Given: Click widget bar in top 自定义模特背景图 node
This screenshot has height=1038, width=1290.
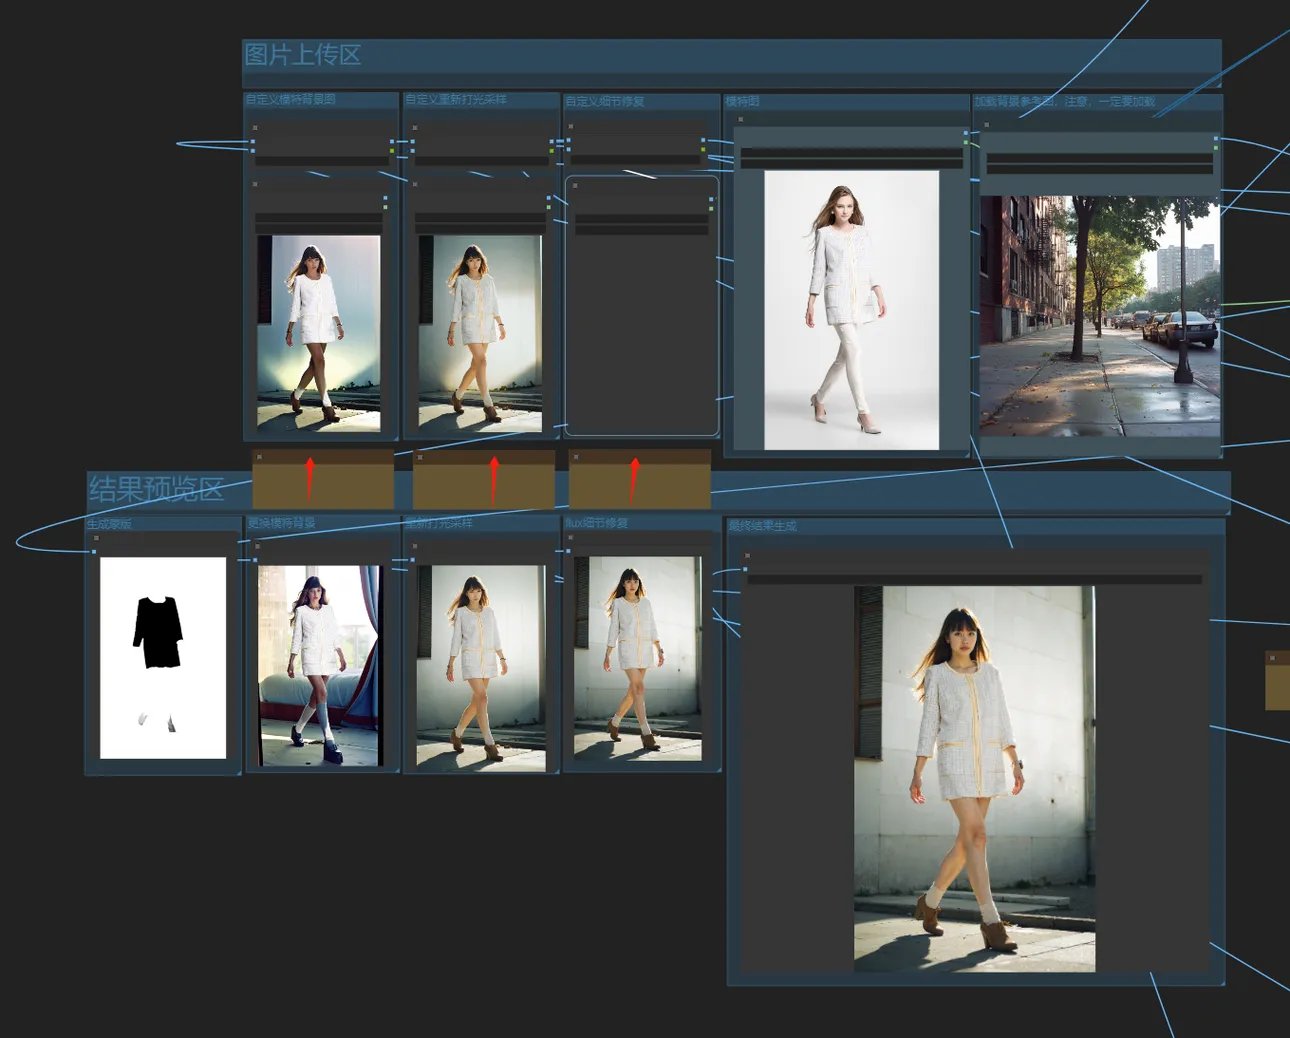Looking at the screenshot, I should coord(322,160).
